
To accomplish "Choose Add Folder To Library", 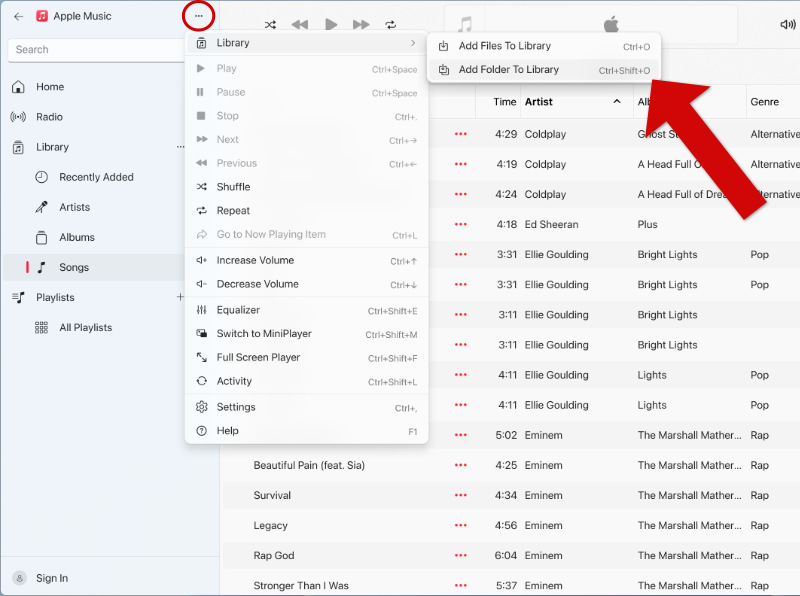I will 544,70.
